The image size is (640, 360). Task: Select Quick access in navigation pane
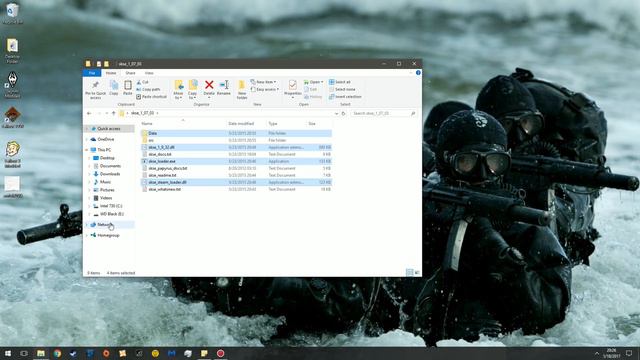pyautogui.click(x=109, y=129)
